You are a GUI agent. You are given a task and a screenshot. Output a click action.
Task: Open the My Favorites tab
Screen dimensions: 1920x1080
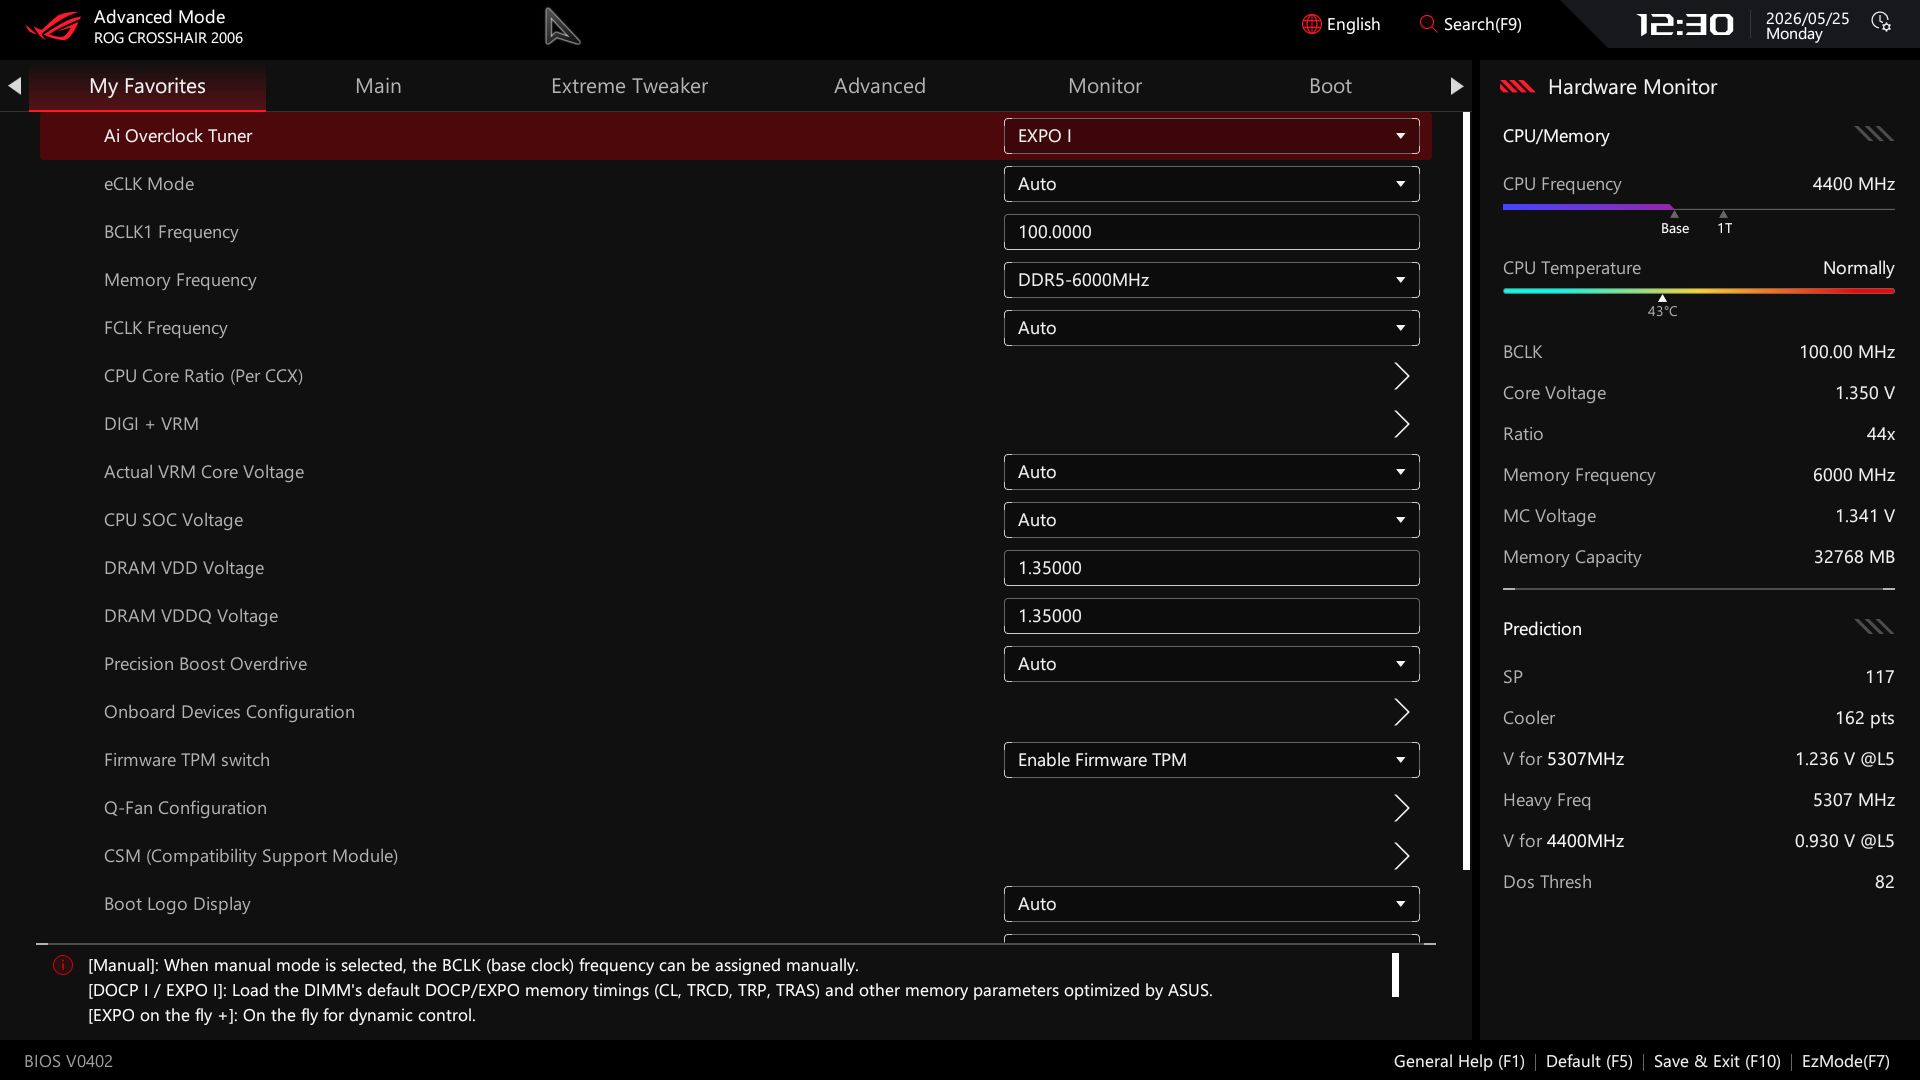click(147, 86)
